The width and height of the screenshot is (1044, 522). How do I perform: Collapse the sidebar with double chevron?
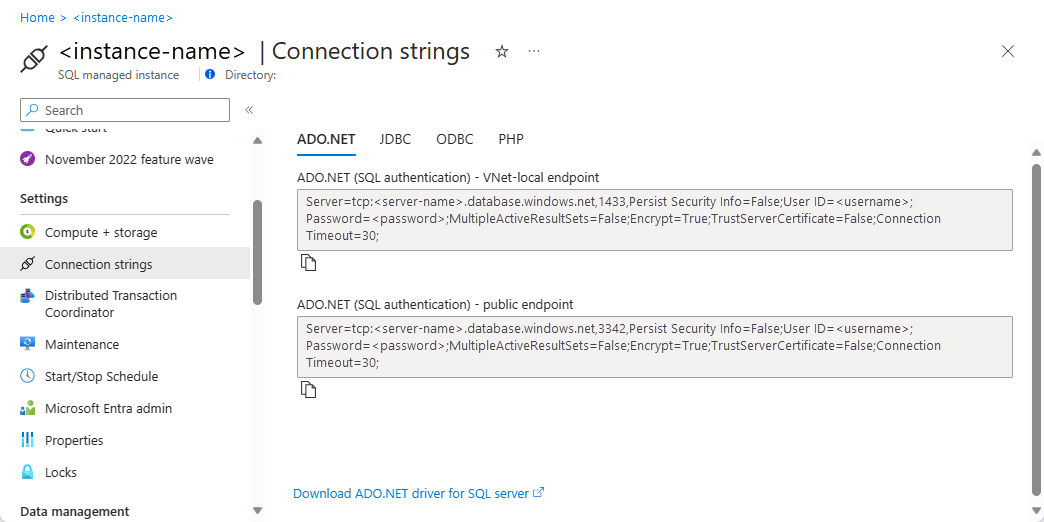tap(249, 110)
